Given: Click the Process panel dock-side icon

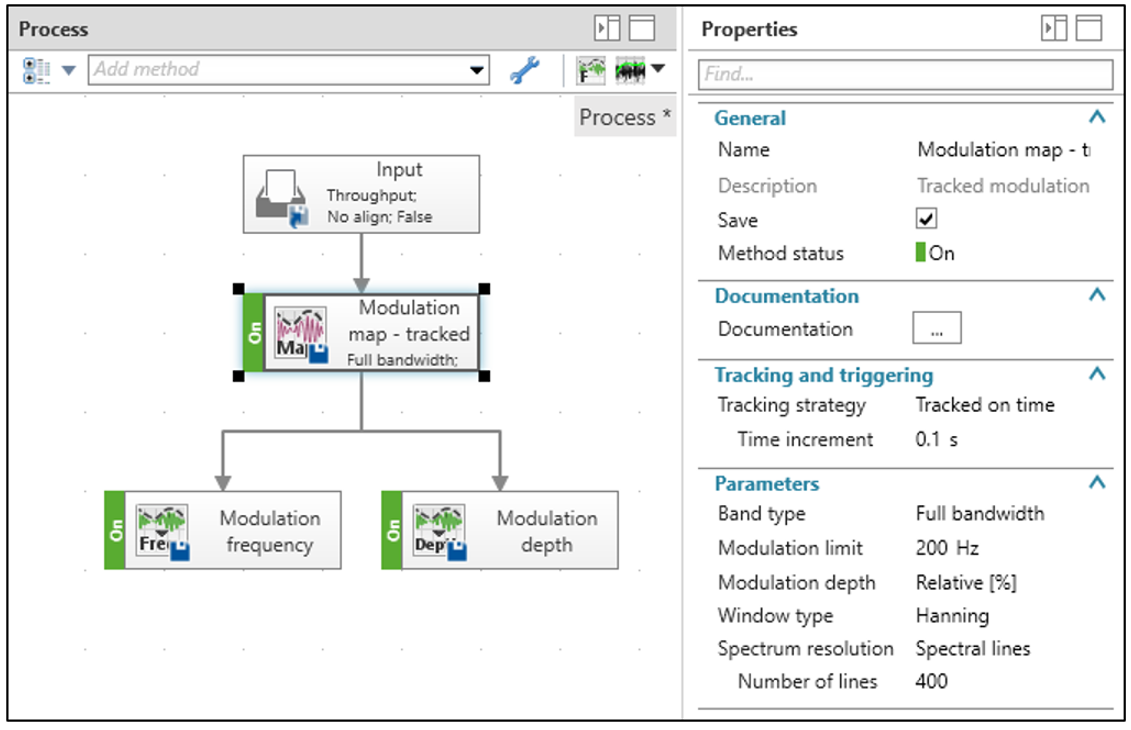Looking at the screenshot, I should [608, 29].
